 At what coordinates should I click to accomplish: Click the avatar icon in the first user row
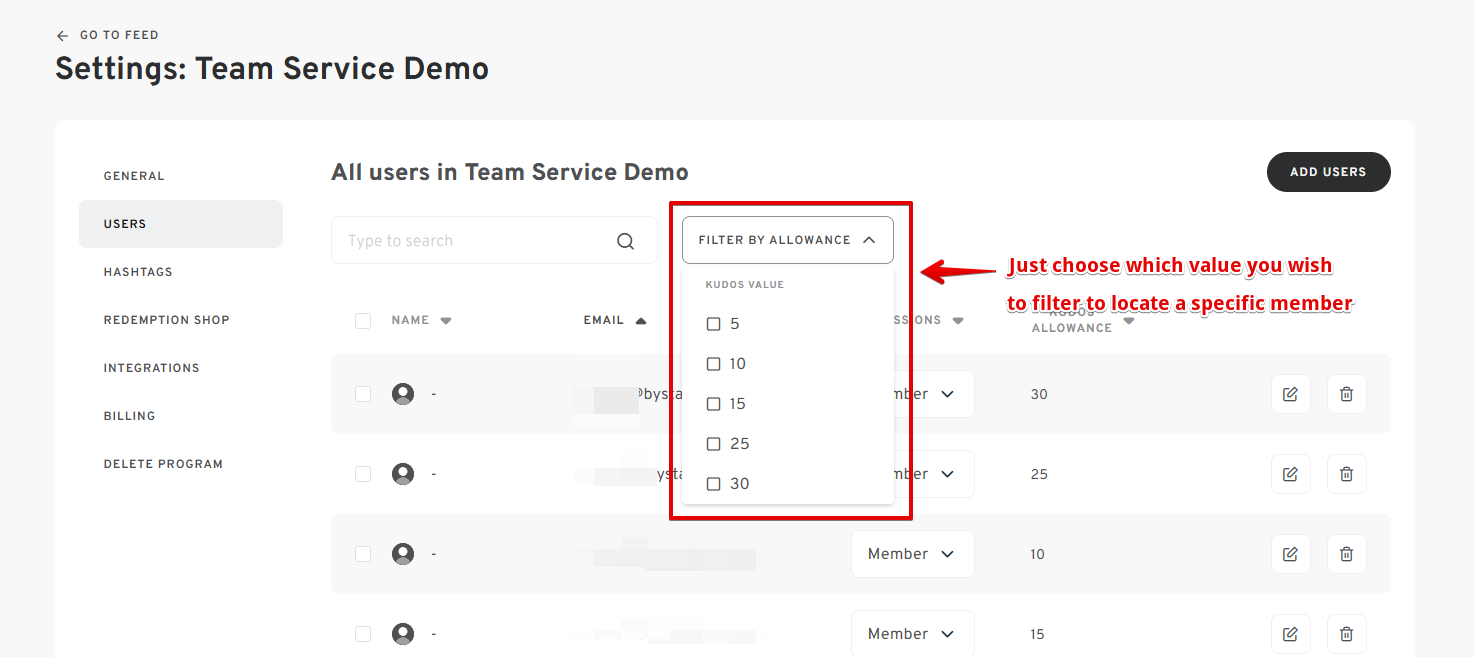pyautogui.click(x=403, y=394)
